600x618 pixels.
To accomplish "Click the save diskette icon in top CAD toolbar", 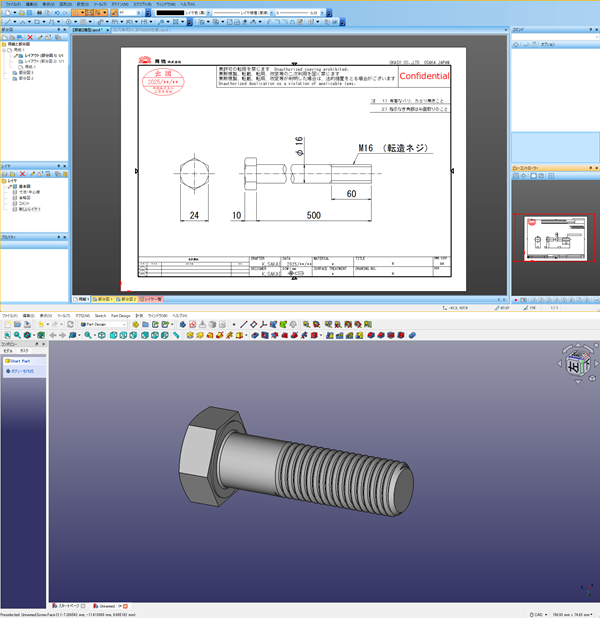I will click(x=29, y=13).
